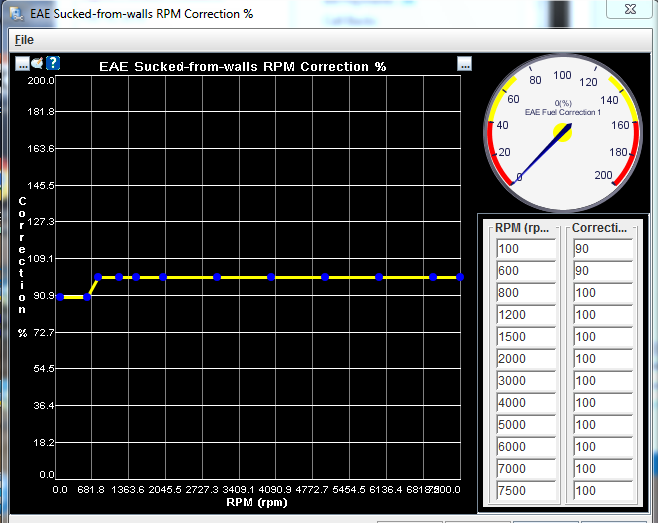Click the RPM field containing 800
Viewport: 658px width, 523px height.
[x=525, y=293]
